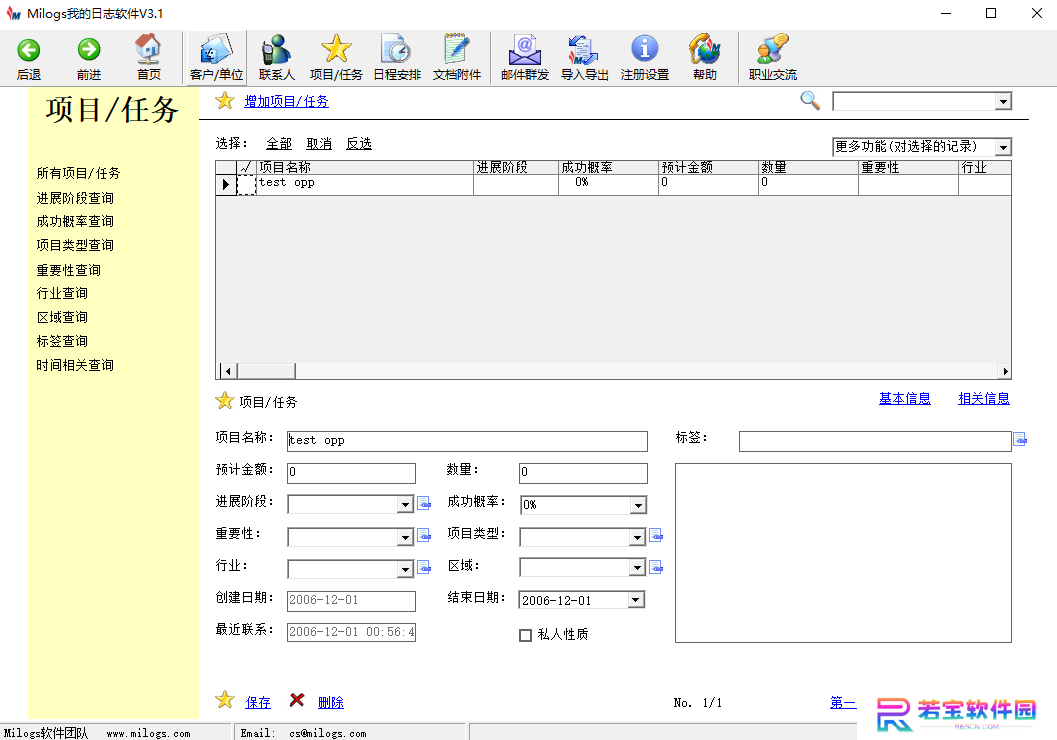Switch to the 相关信息 tab link
The height and width of the screenshot is (740, 1057).
(x=984, y=398)
